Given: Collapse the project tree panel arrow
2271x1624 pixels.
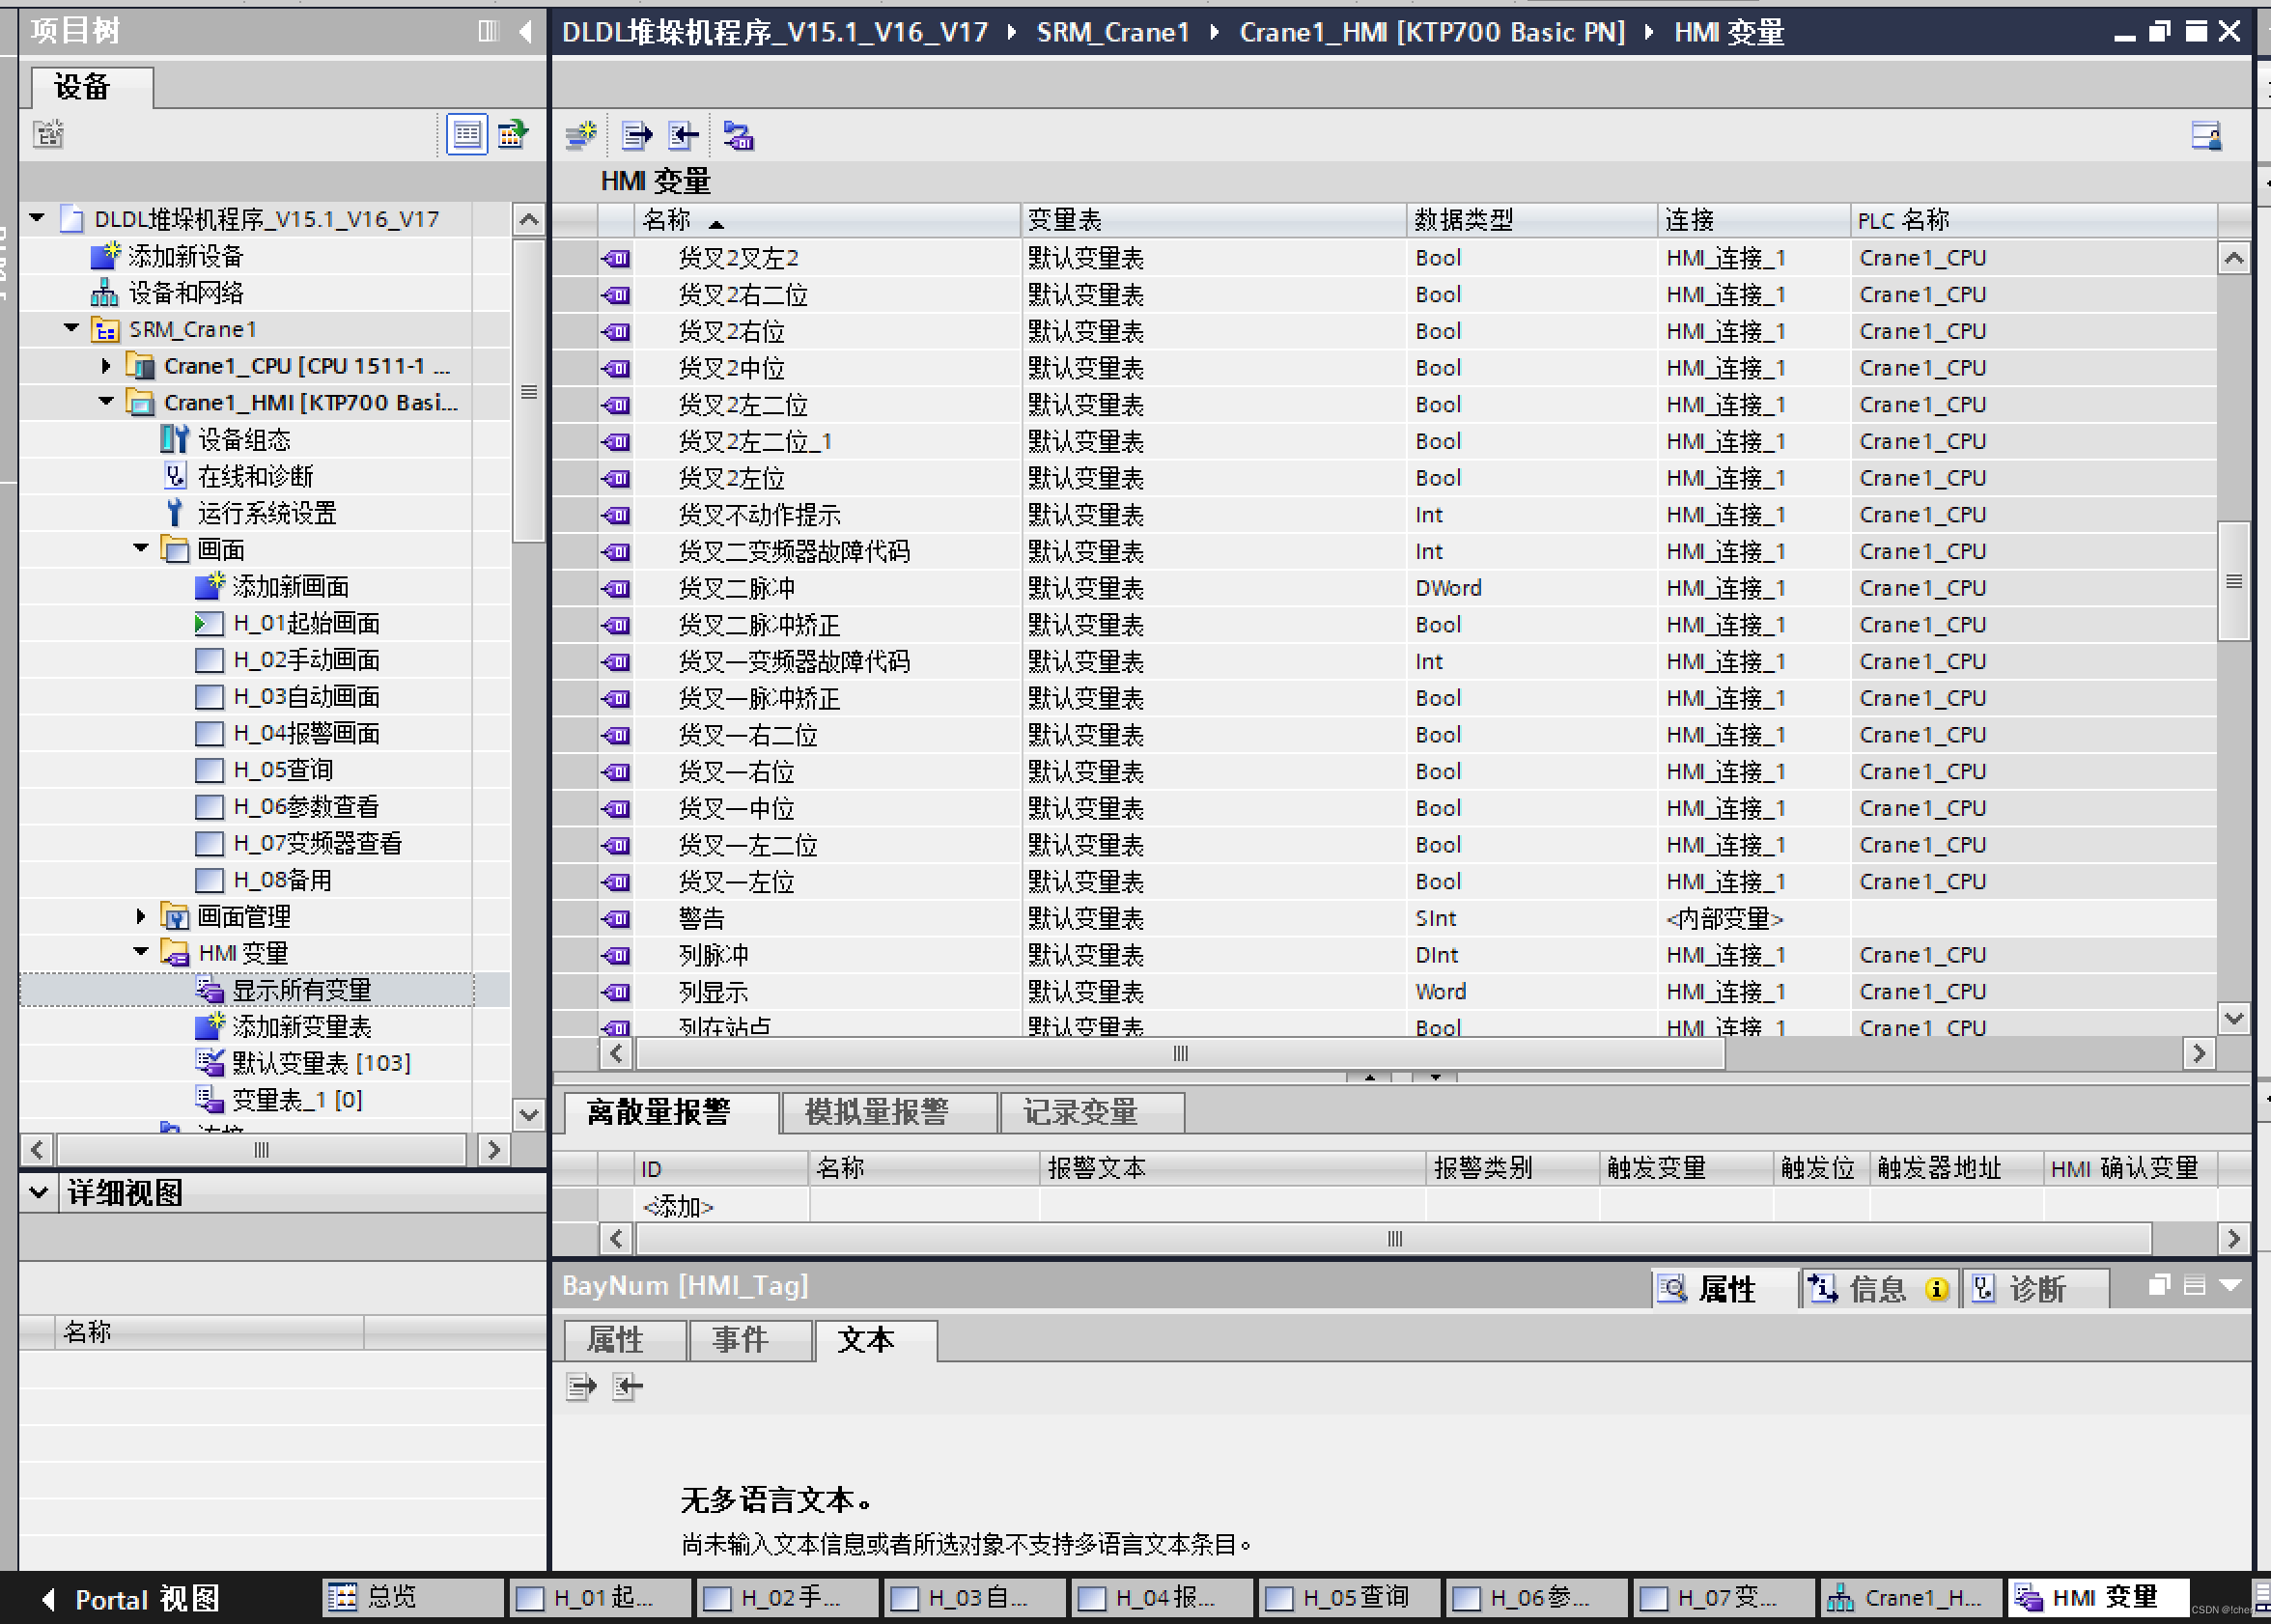Looking at the screenshot, I should (x=526, y=31).
